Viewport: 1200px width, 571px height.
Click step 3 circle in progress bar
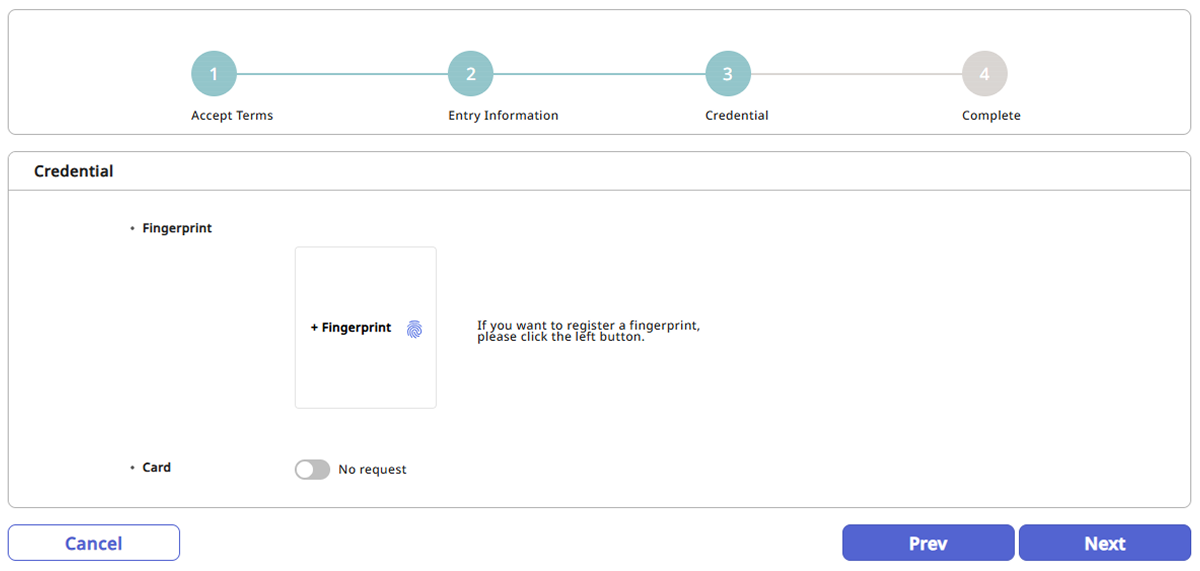[728, 74]
